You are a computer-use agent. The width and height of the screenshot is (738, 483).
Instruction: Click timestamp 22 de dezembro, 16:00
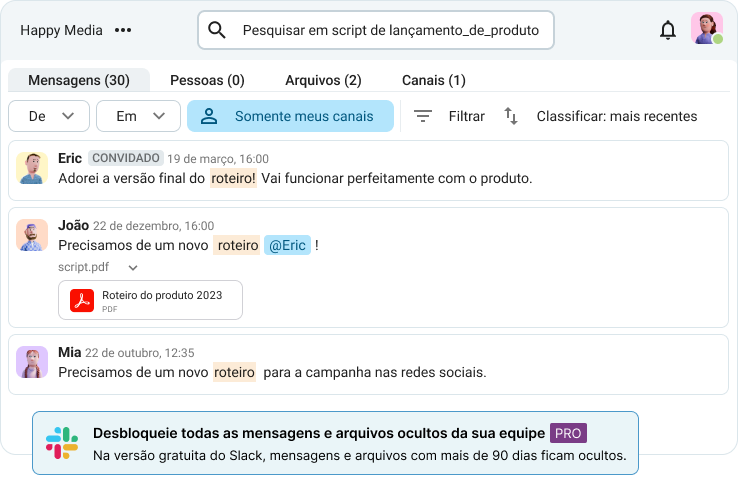pyautogui.click(x=153, y=226)
